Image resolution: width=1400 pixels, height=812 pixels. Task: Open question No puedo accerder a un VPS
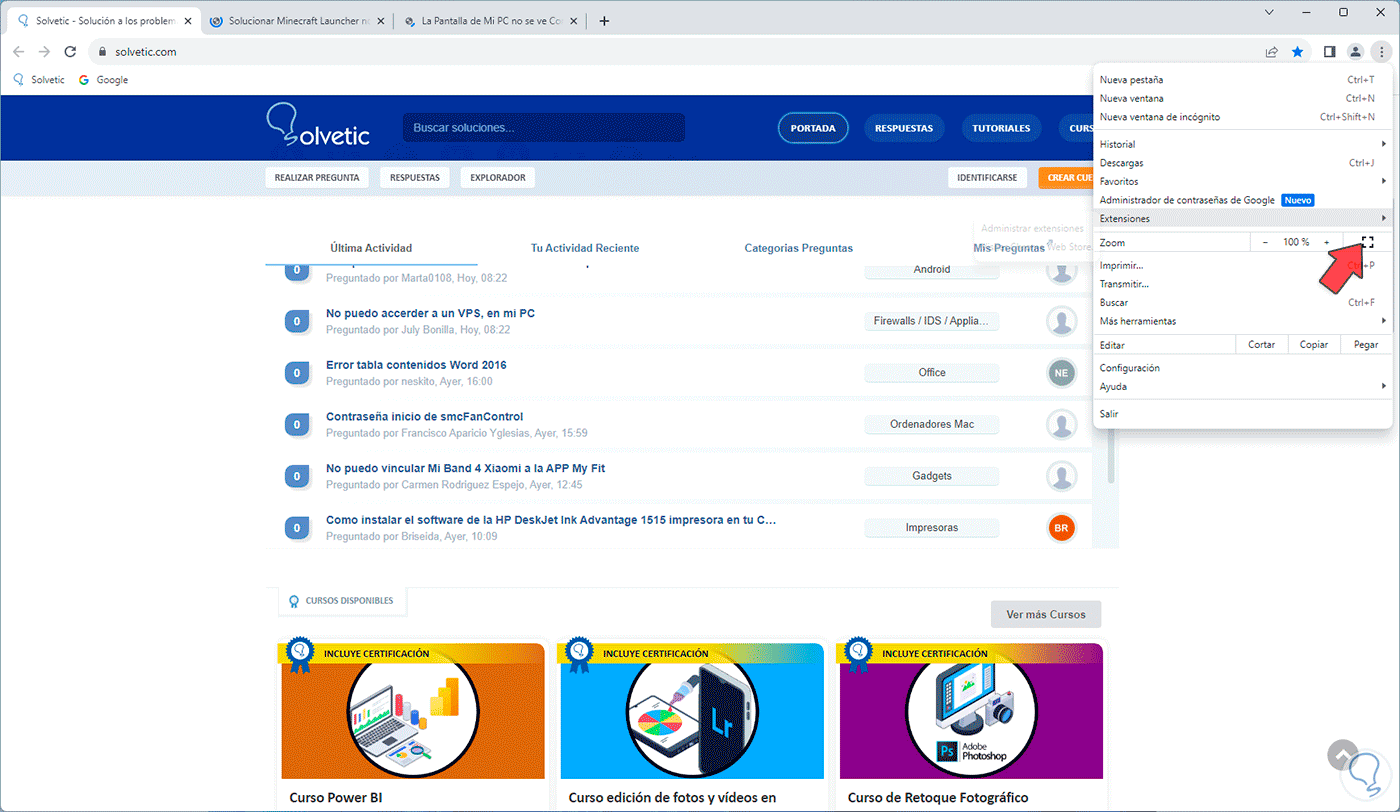[x=430, y=313]
